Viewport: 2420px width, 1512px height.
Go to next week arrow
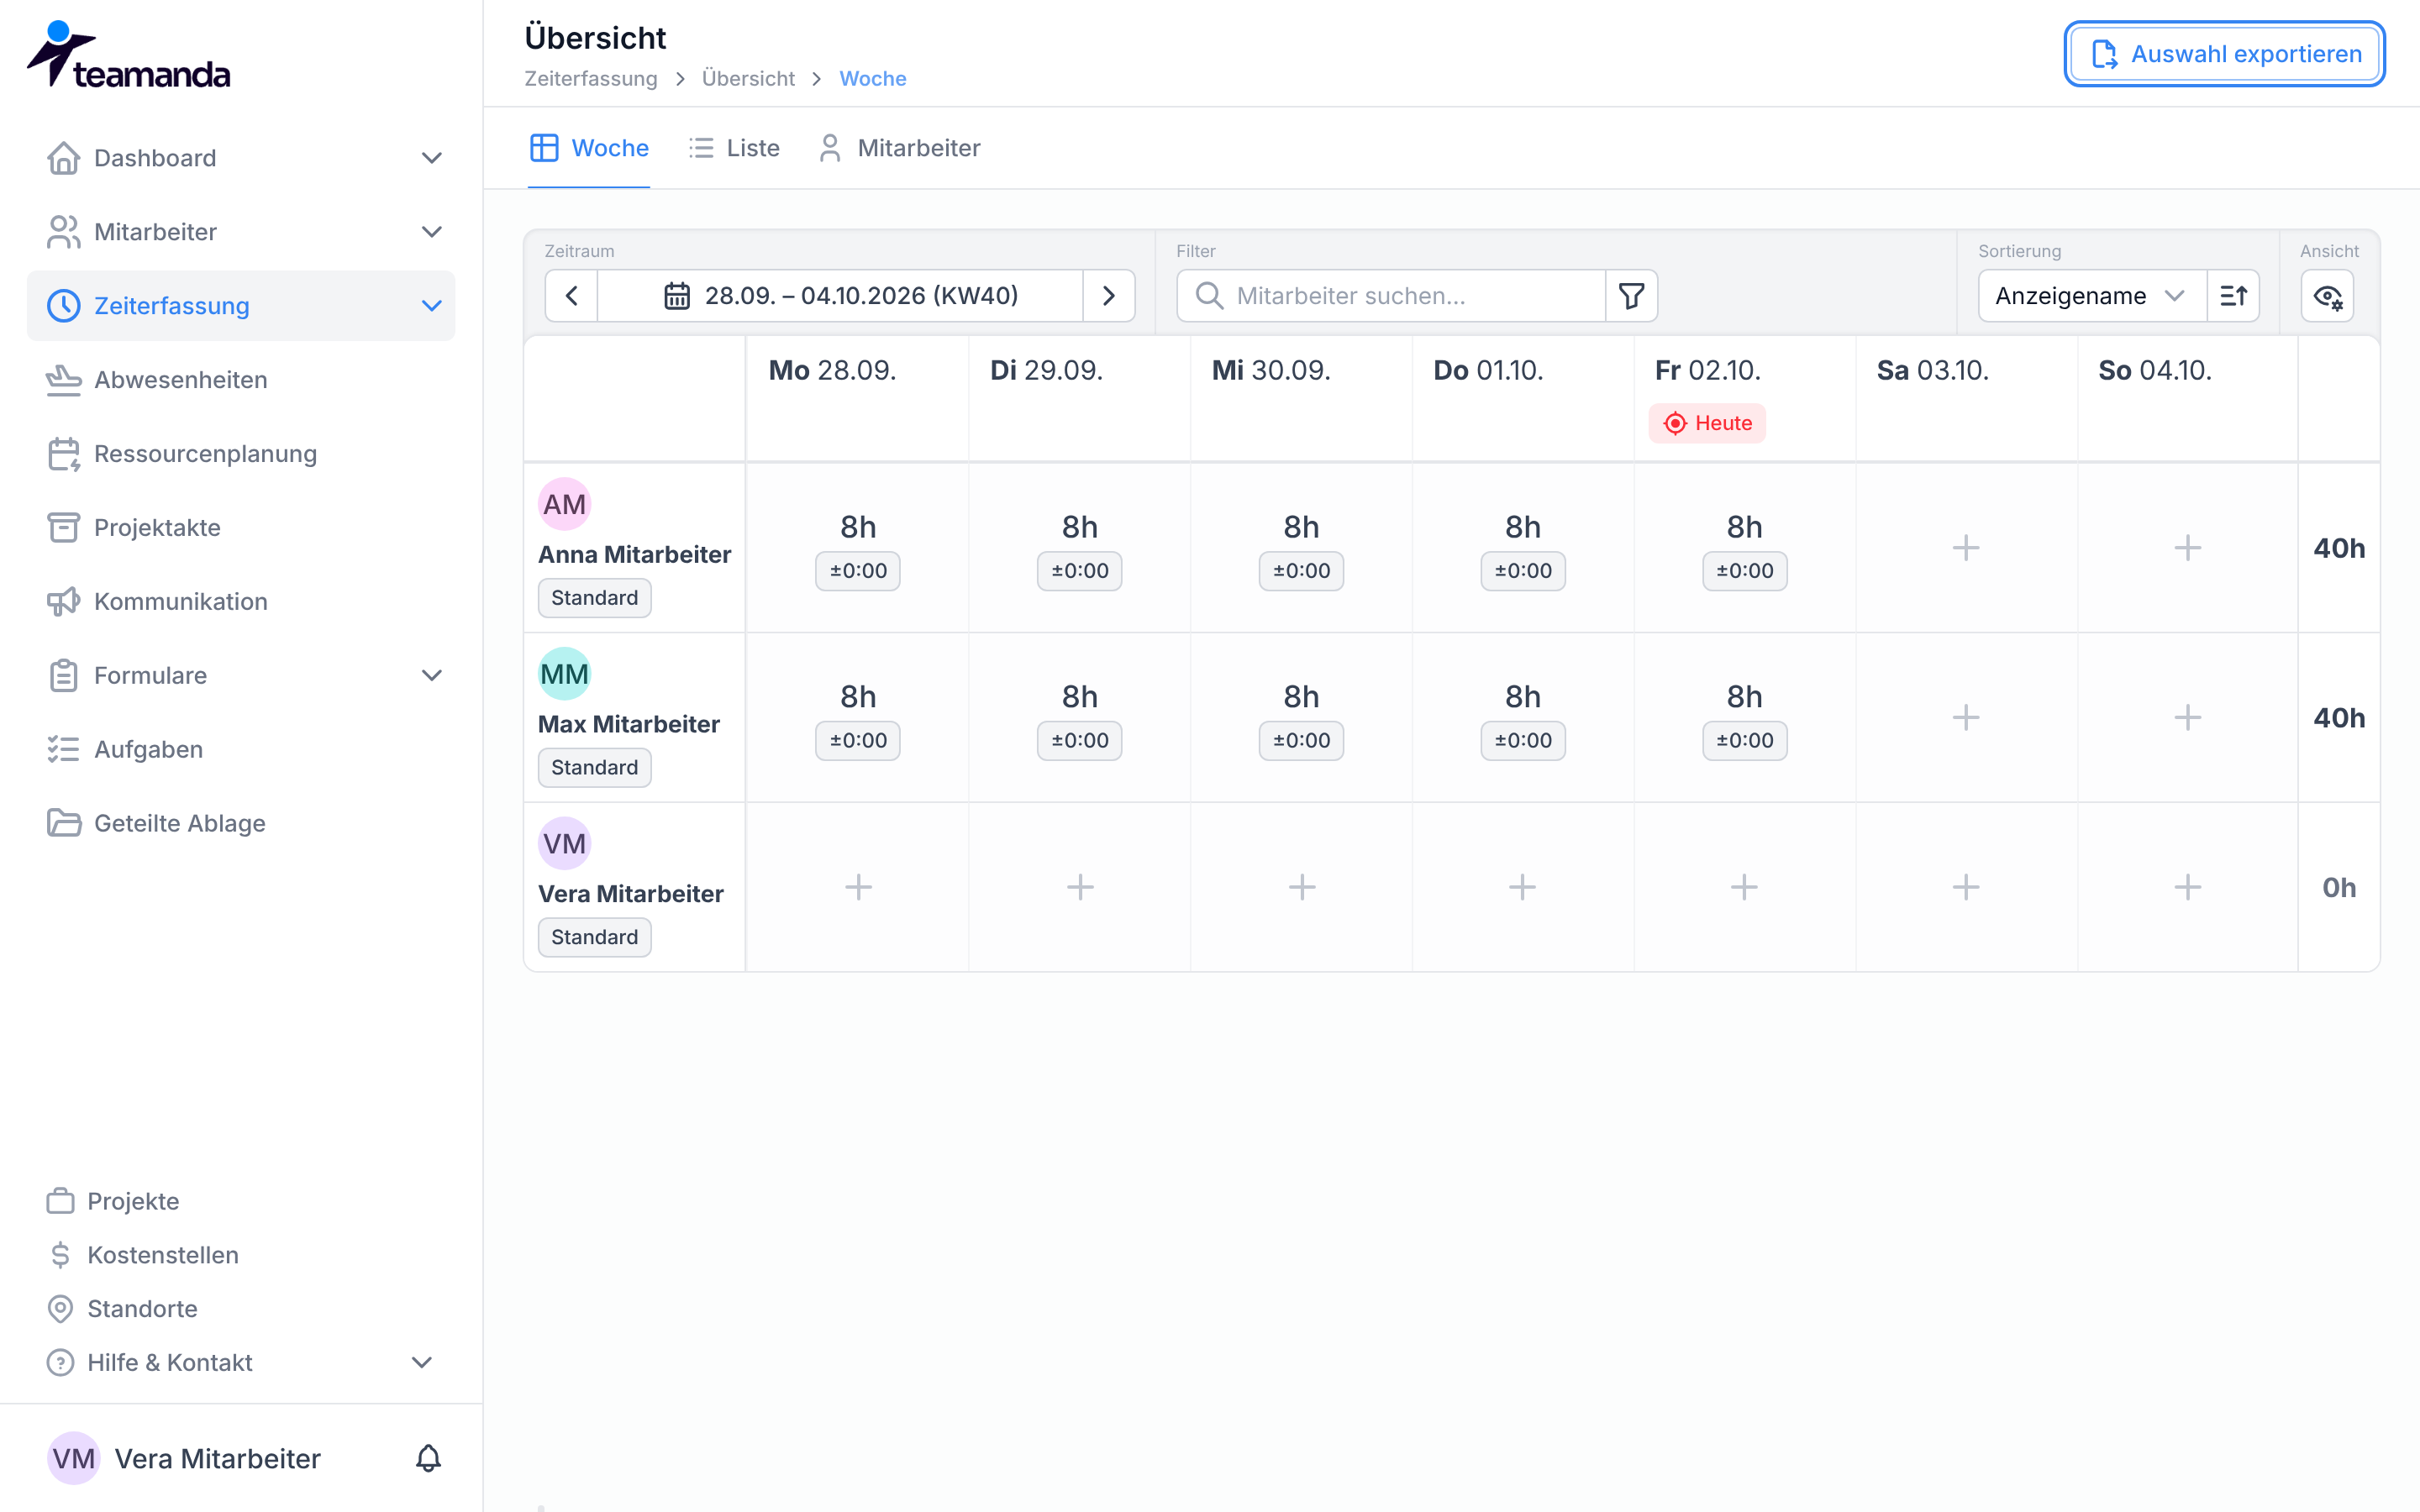click(x=1109, y=296)
